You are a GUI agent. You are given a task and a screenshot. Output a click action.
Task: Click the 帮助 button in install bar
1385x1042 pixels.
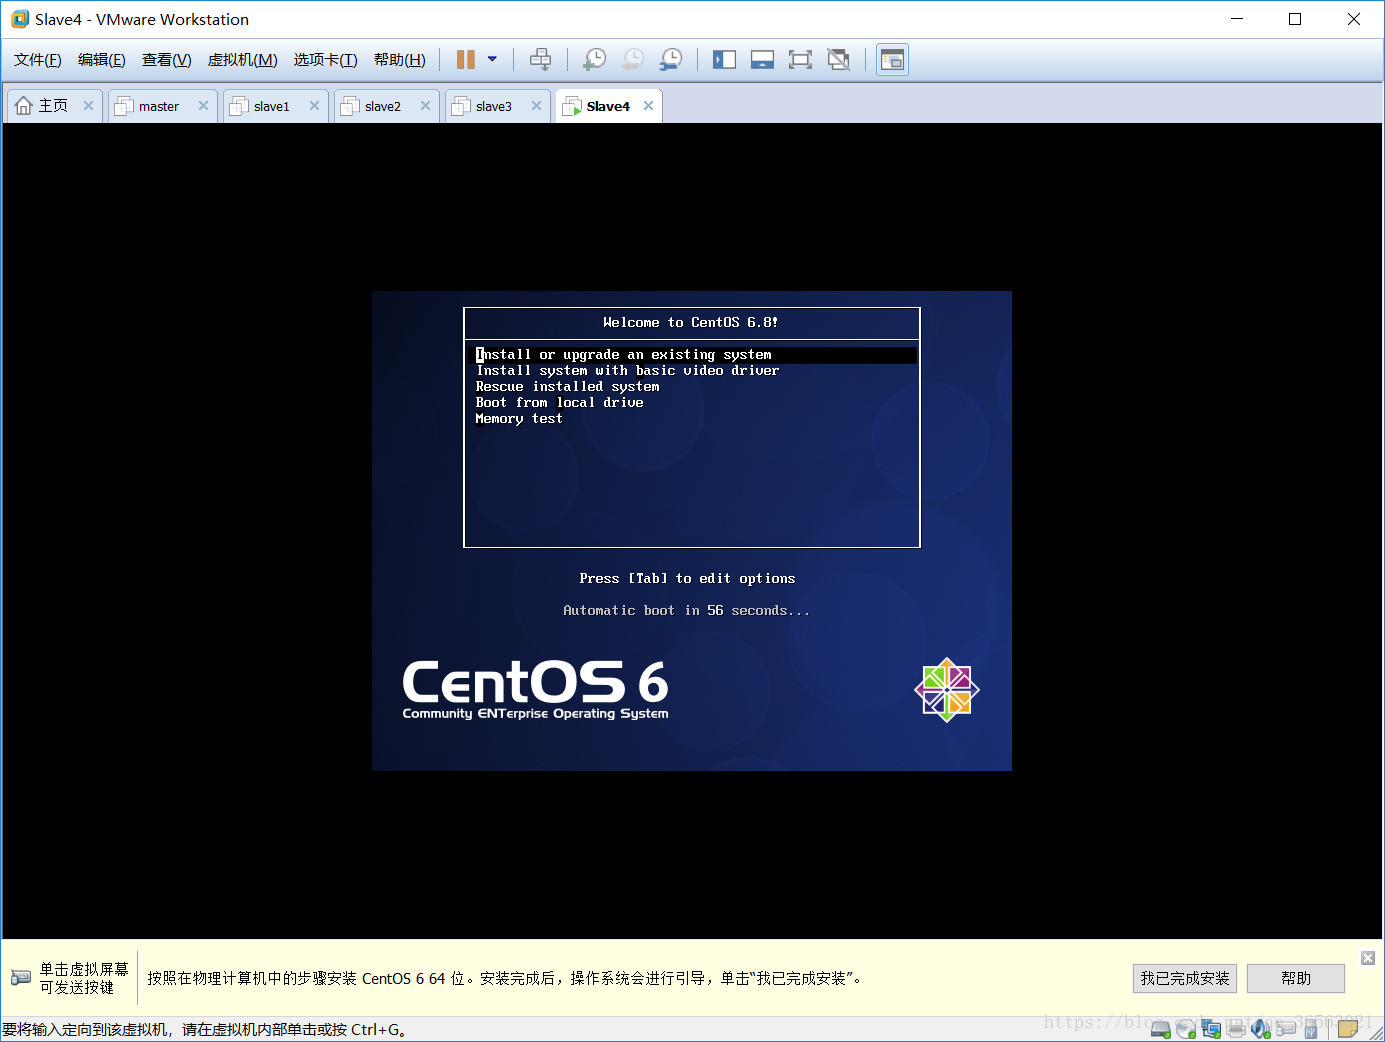(x=1296, y=978)
